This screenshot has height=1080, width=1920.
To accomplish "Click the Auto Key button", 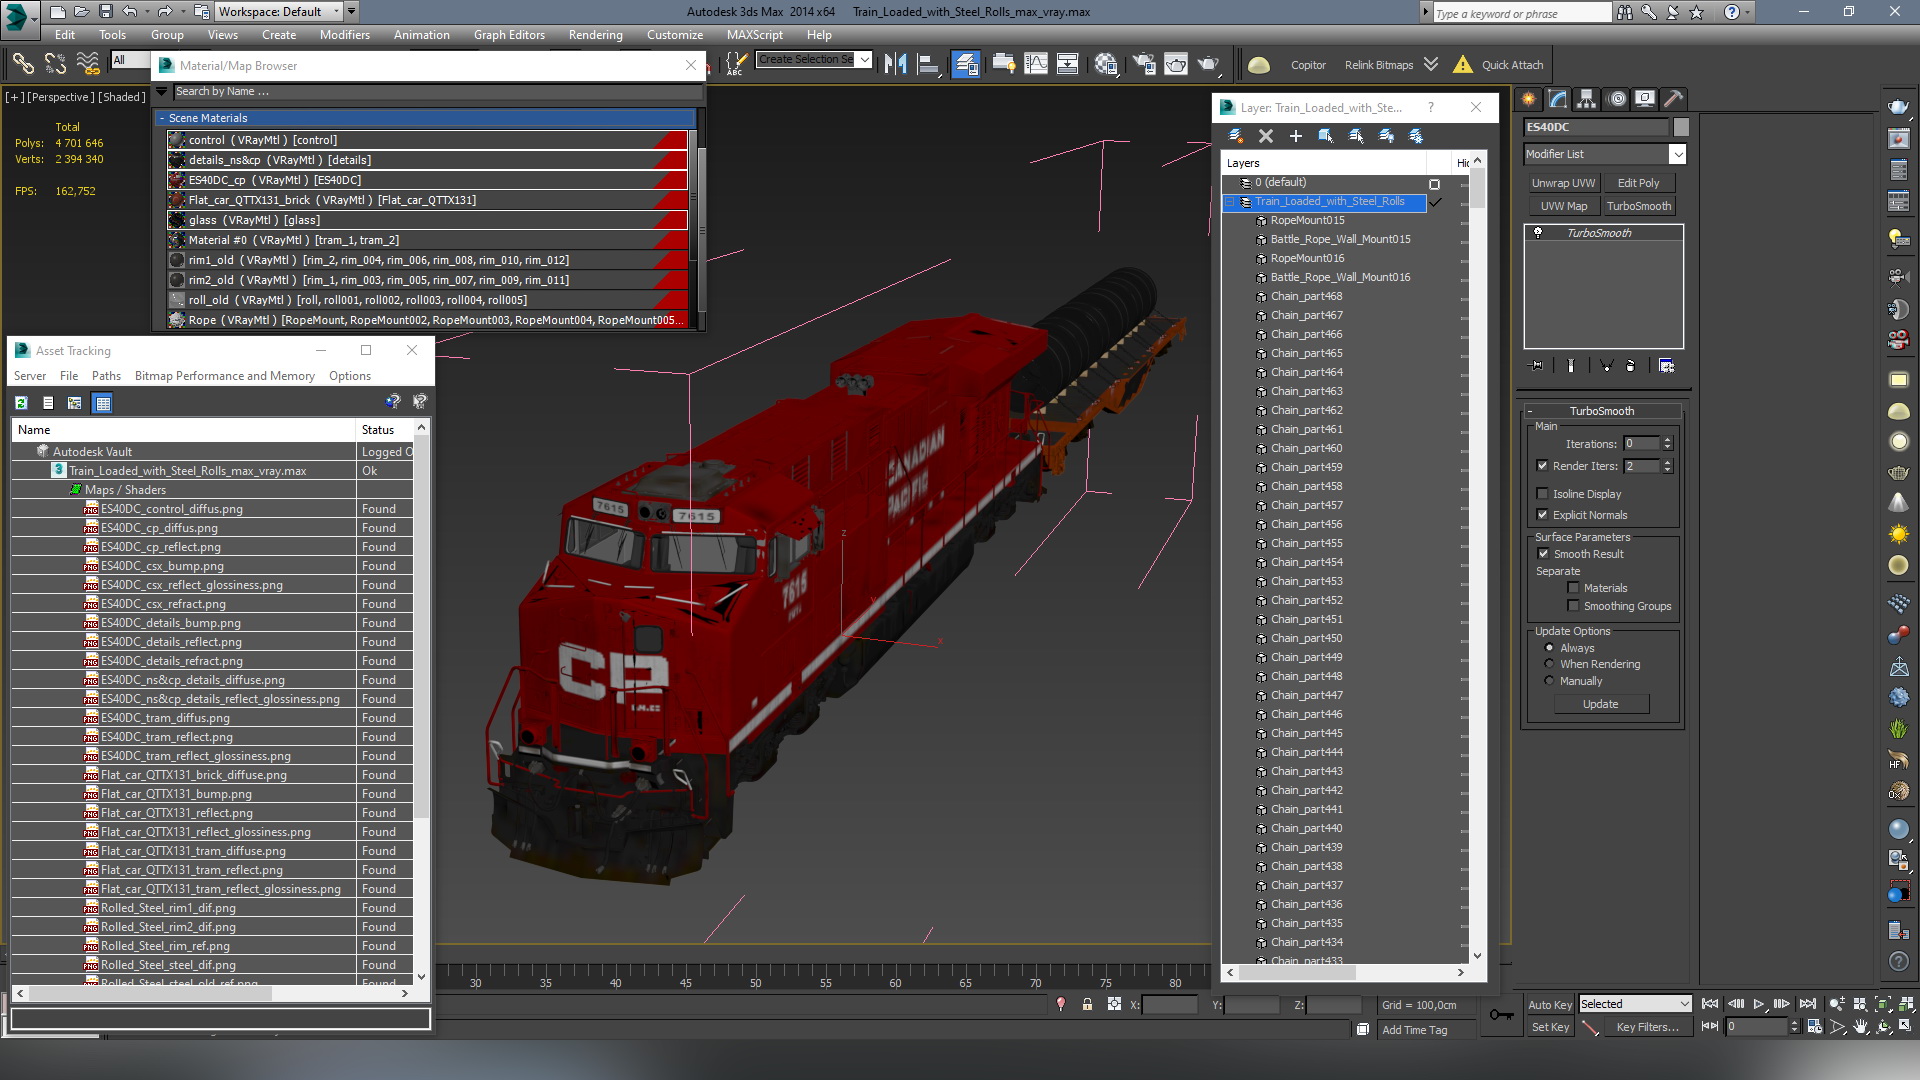I will click(1549, 1005).
